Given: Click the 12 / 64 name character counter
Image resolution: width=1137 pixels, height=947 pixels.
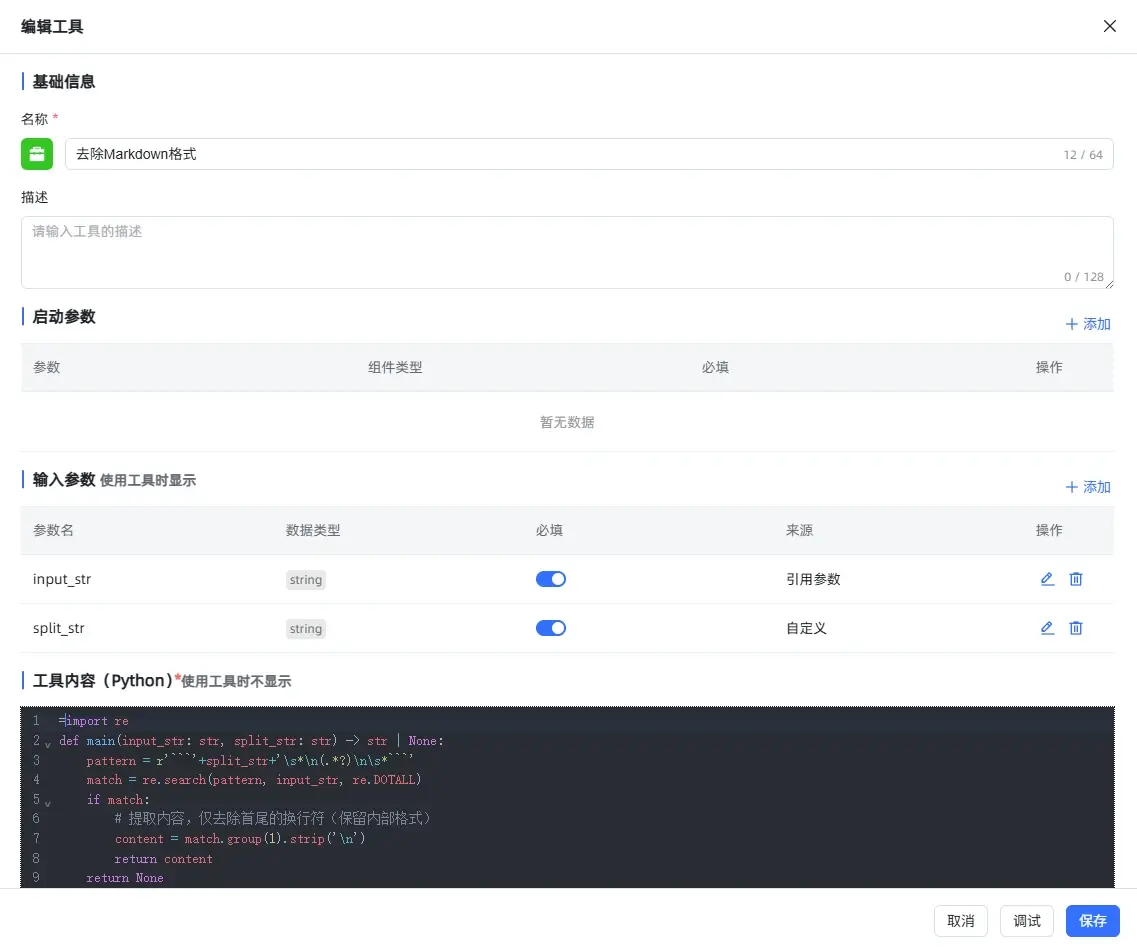Looking at the screenshot, I should click(1083, 154).
